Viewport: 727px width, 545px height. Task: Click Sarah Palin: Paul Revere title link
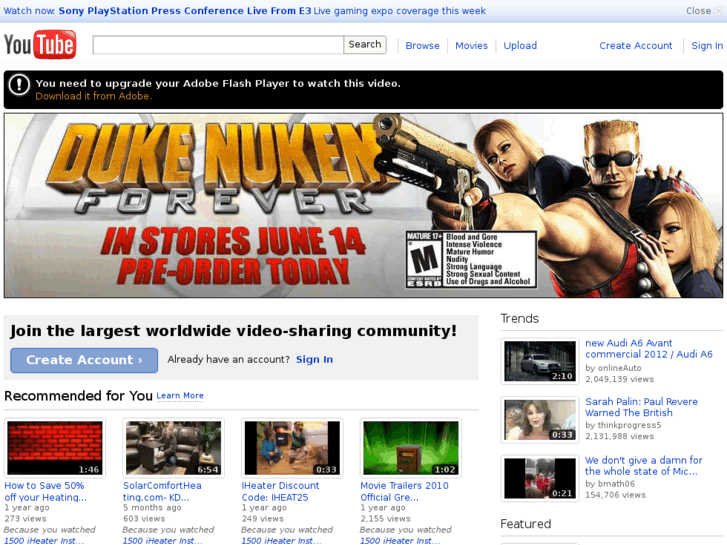click(641, 407)
